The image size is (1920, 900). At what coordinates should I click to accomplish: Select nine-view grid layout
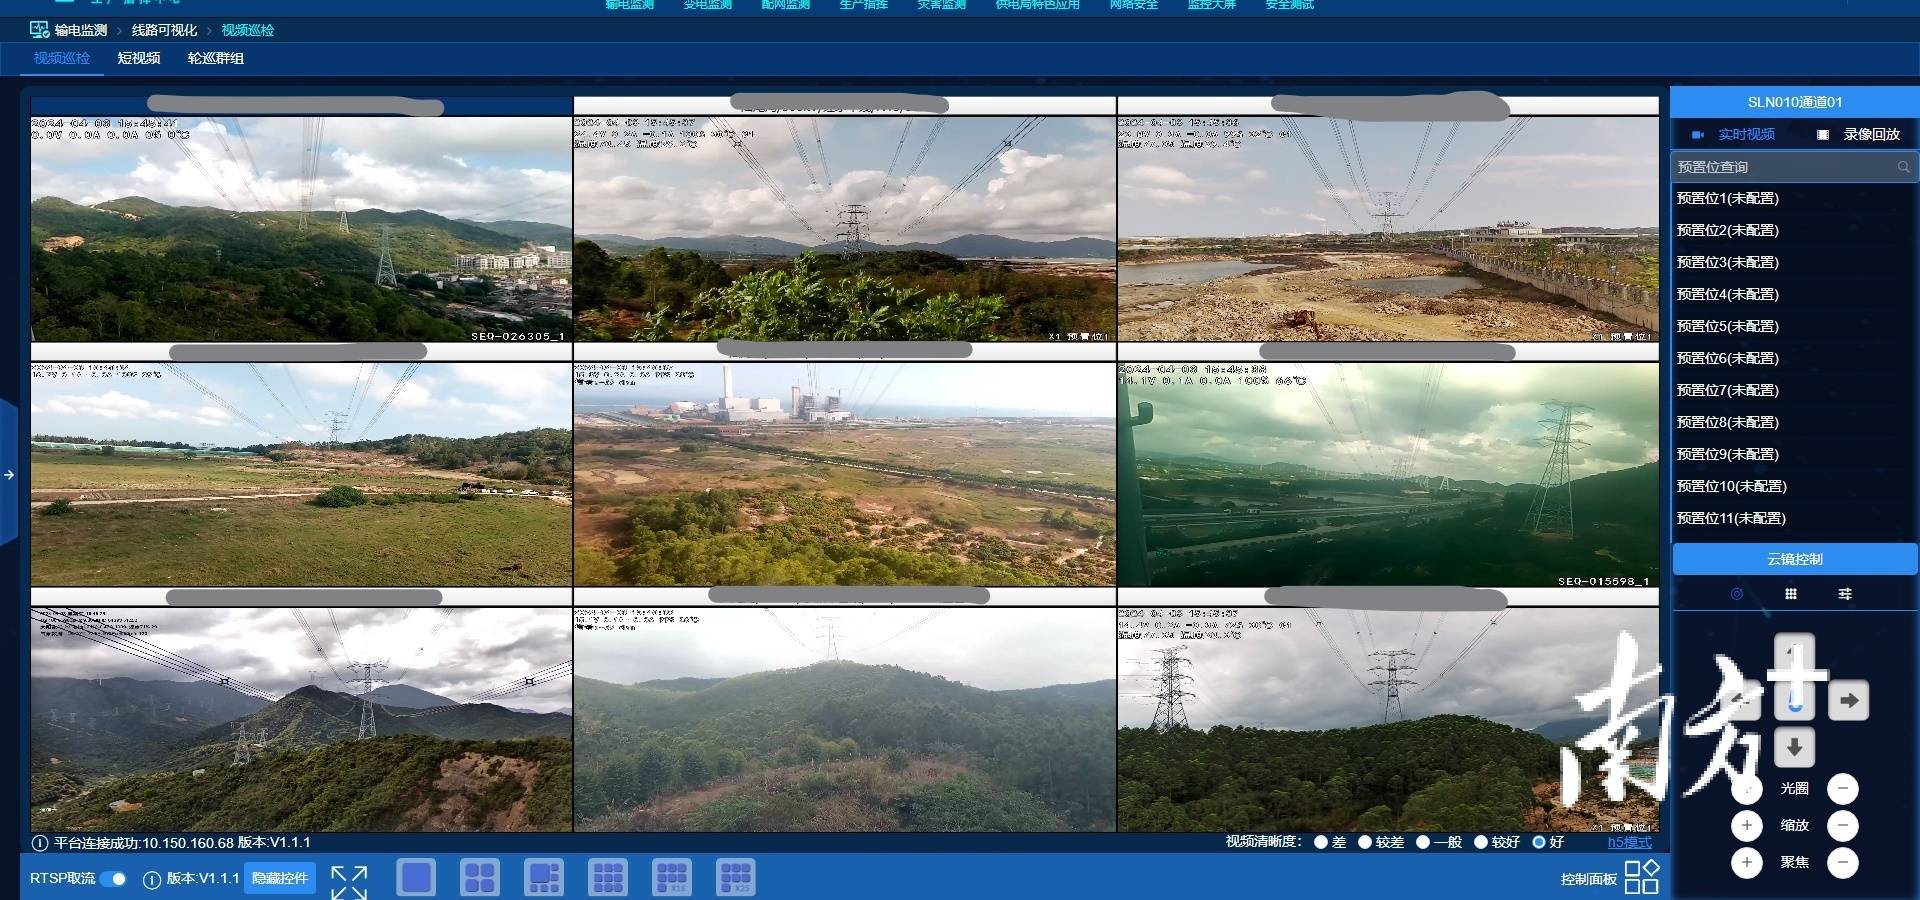point(608,878)
